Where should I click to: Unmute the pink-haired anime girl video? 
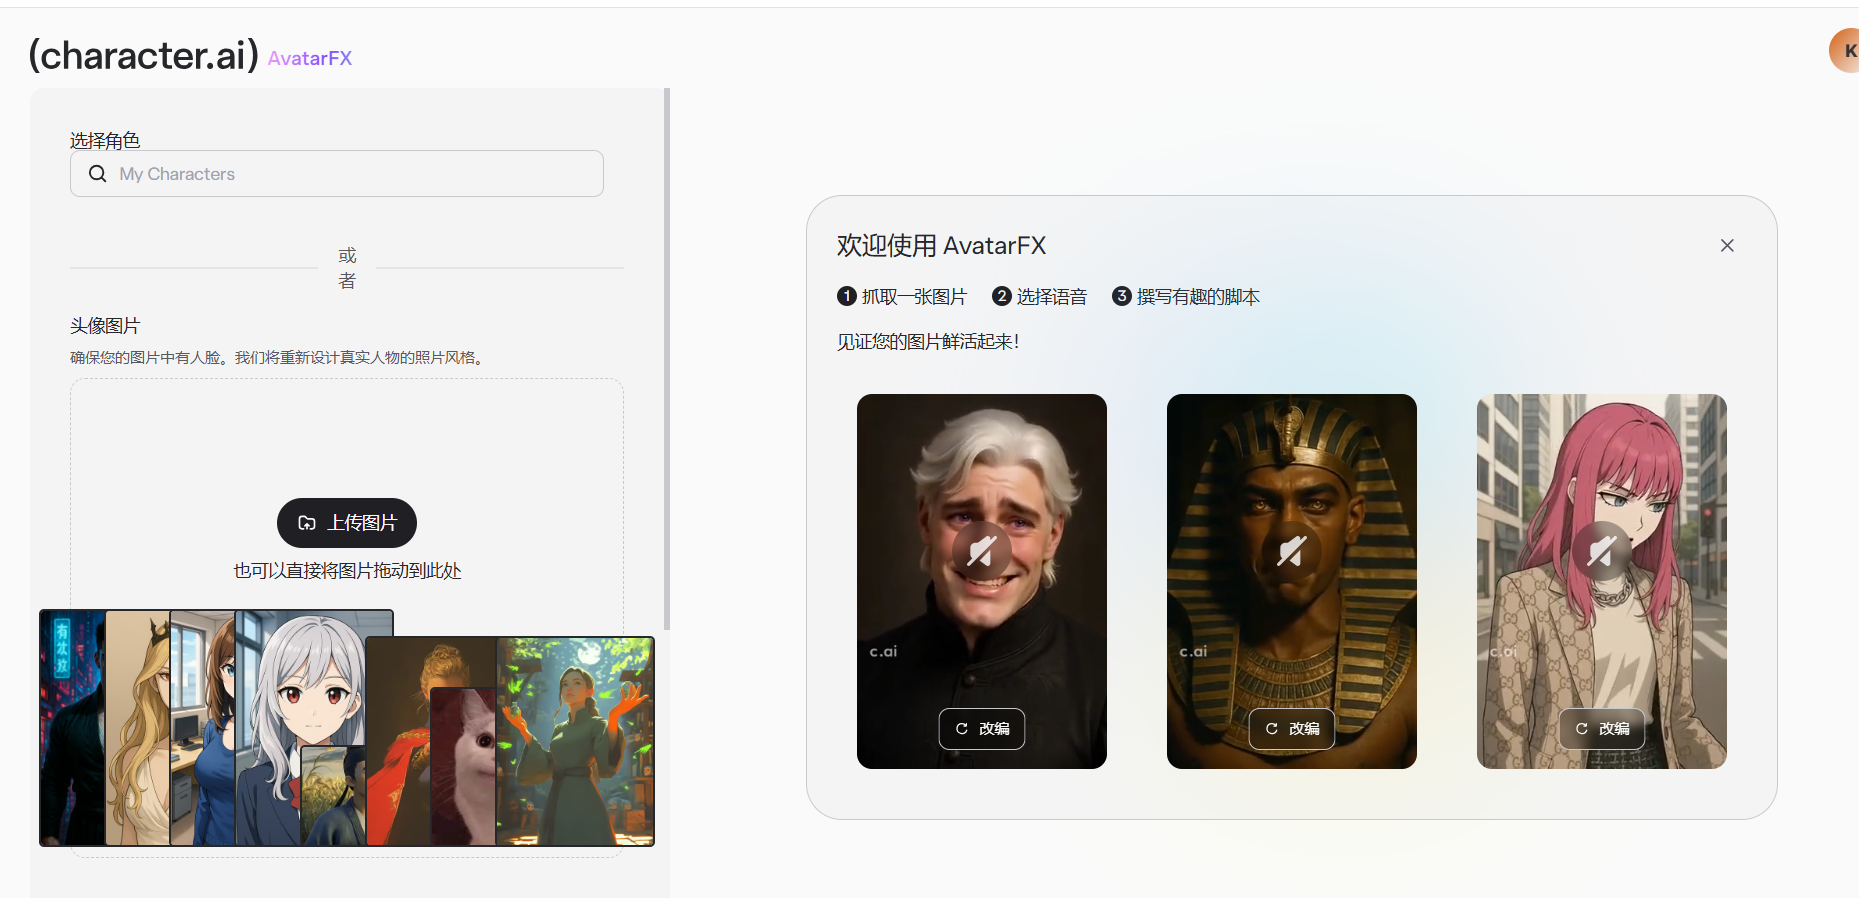click(x=1601, y=551)
